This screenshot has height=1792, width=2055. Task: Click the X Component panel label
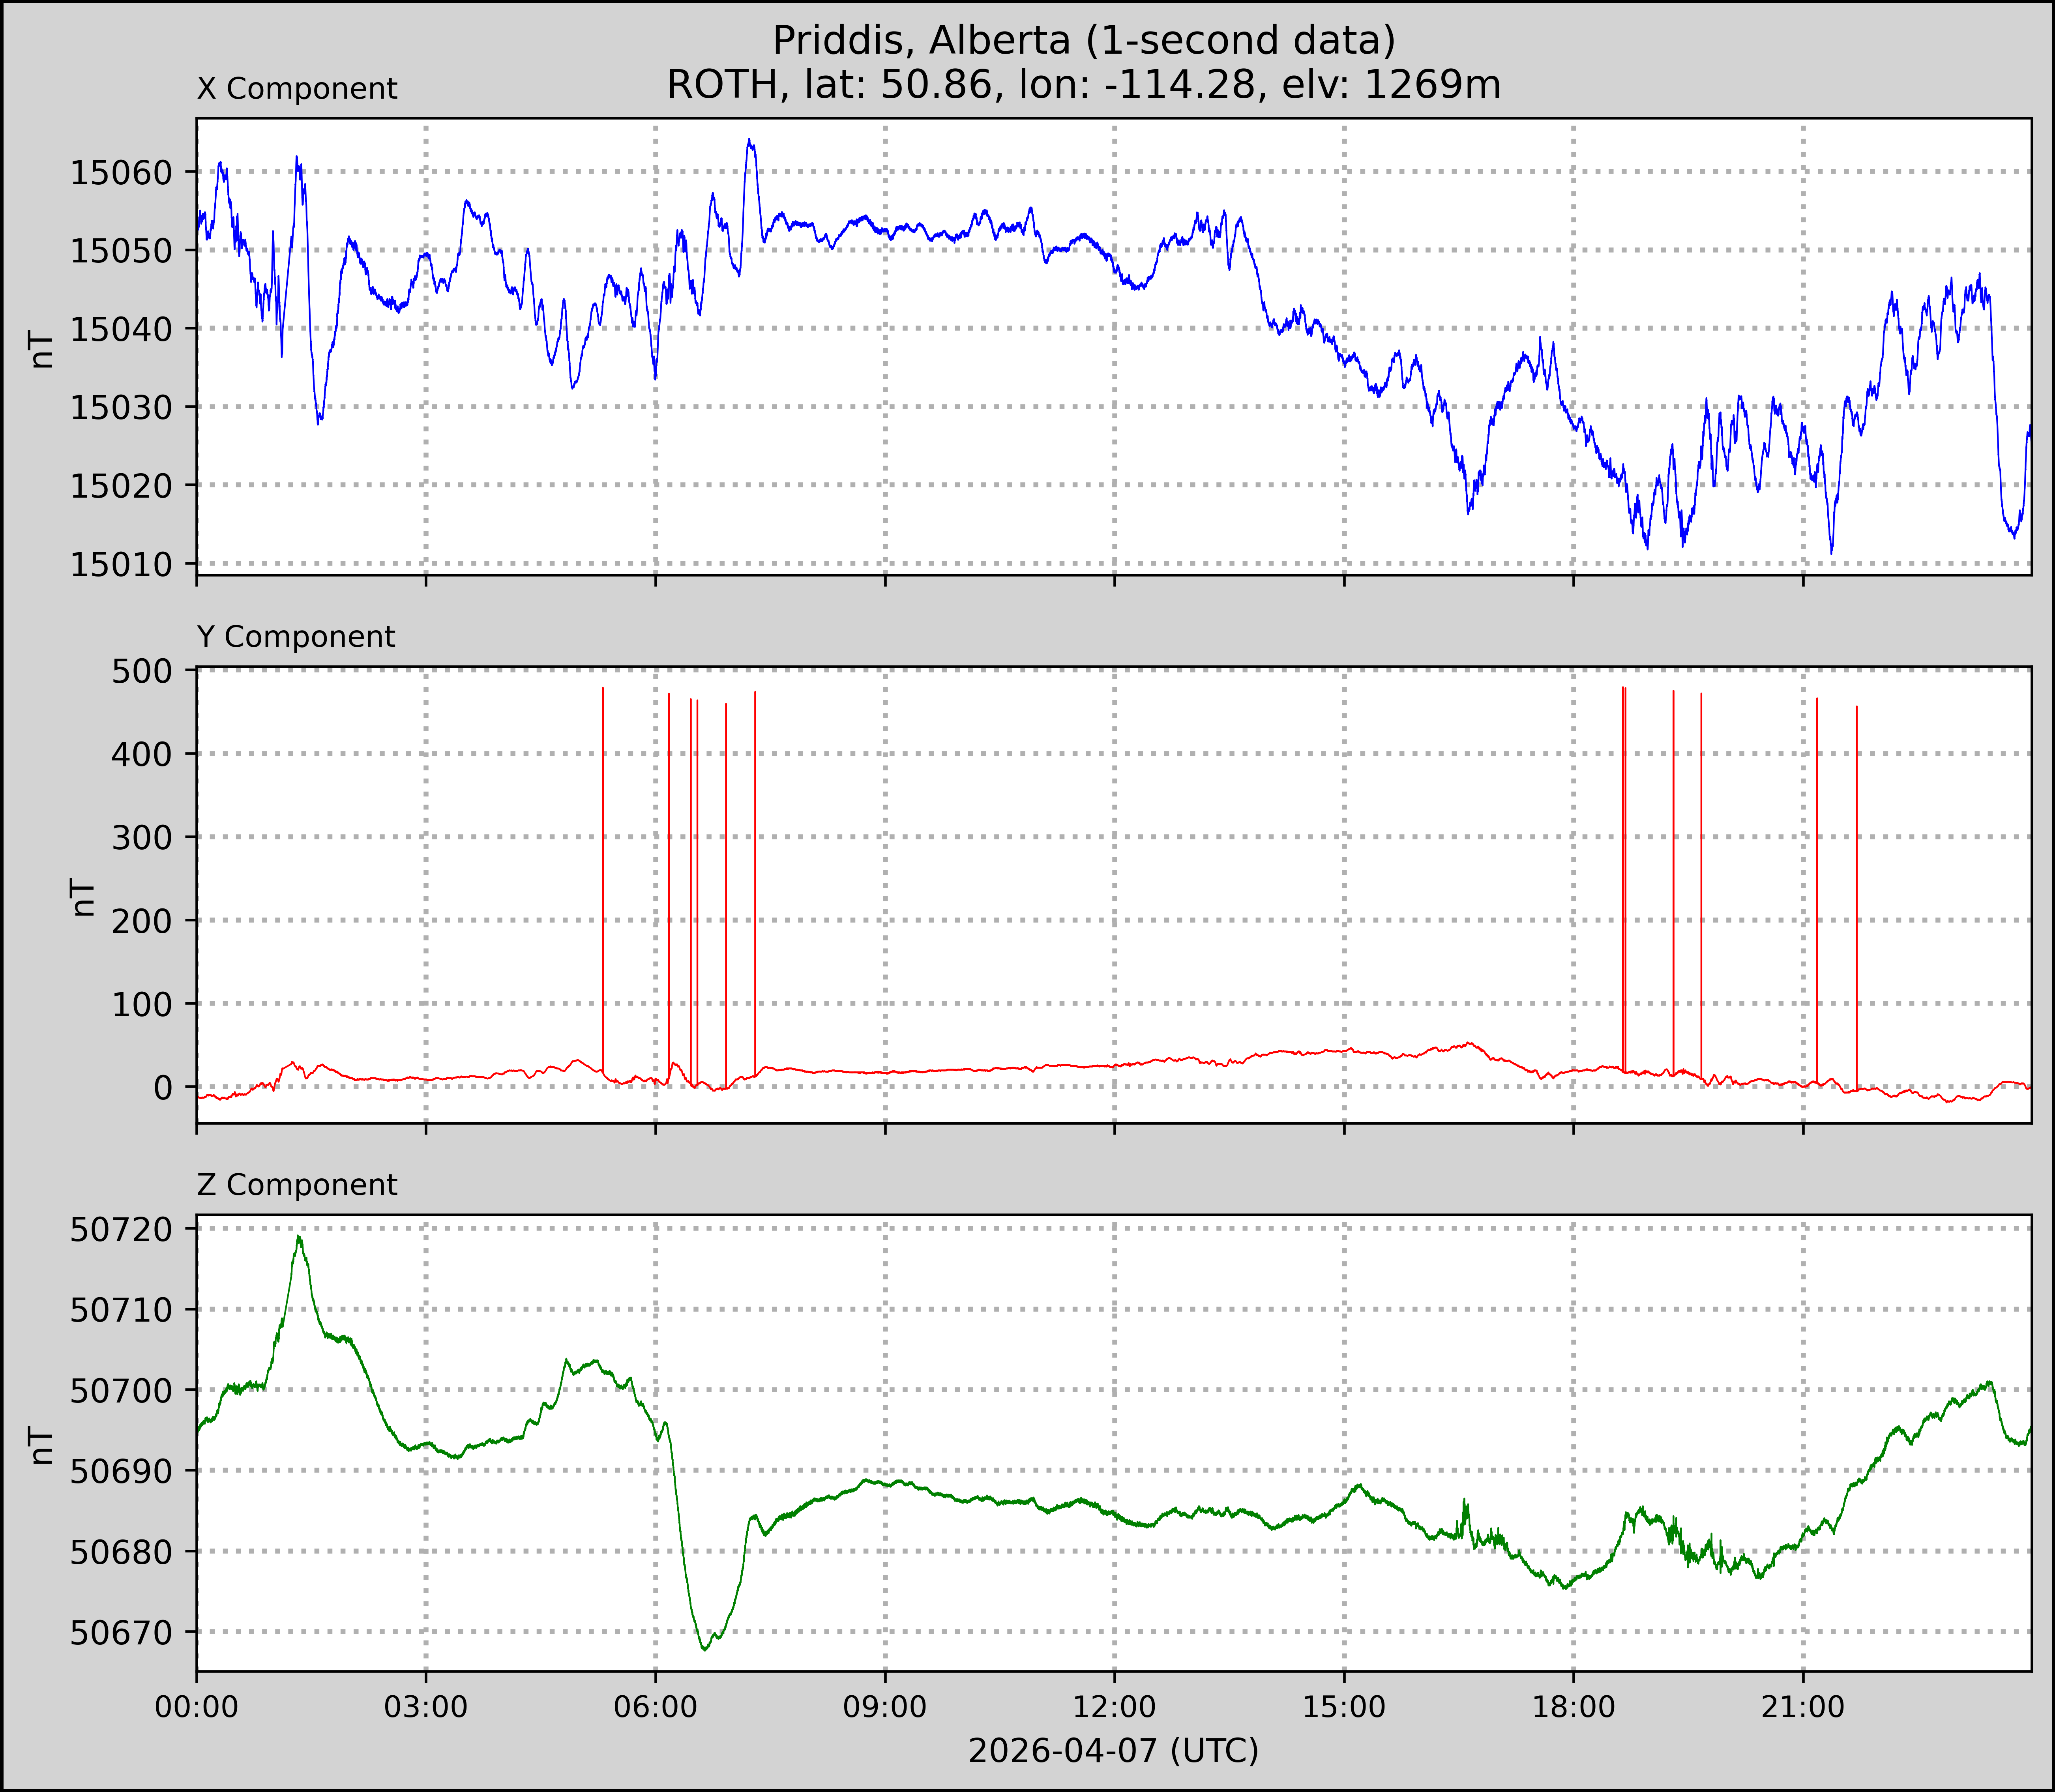(x=297, y=89)
